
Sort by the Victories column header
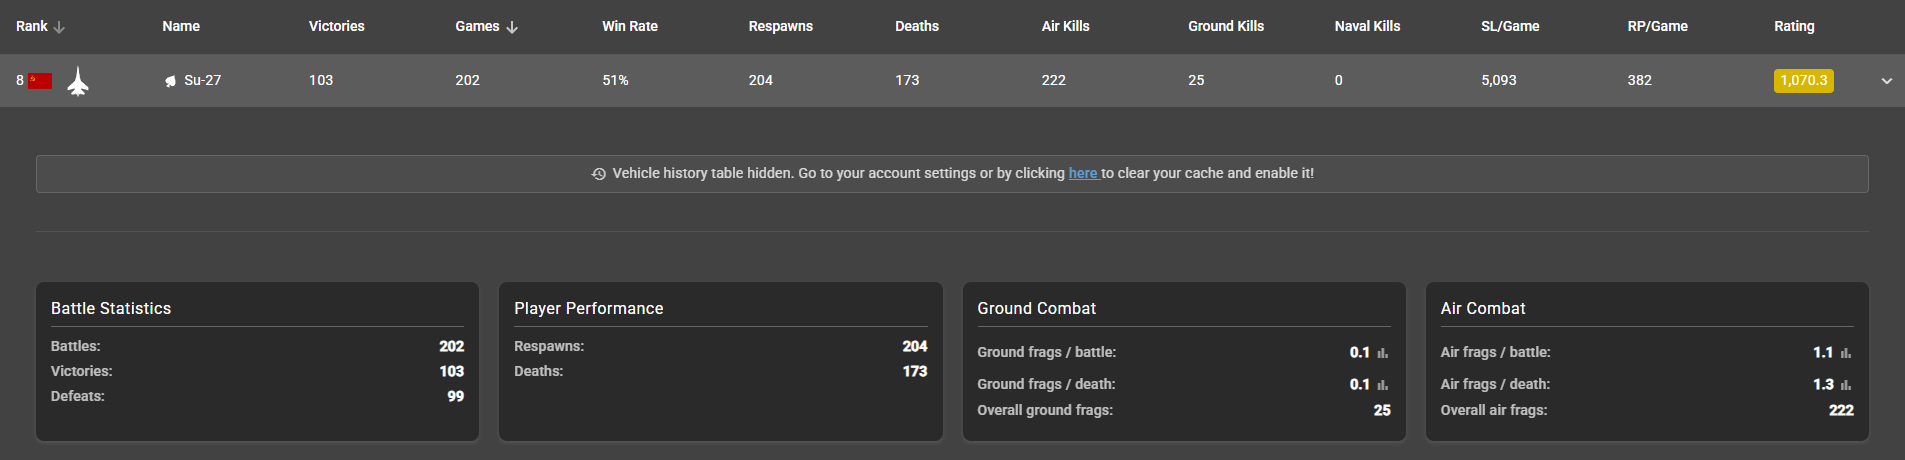coord(336,26)
